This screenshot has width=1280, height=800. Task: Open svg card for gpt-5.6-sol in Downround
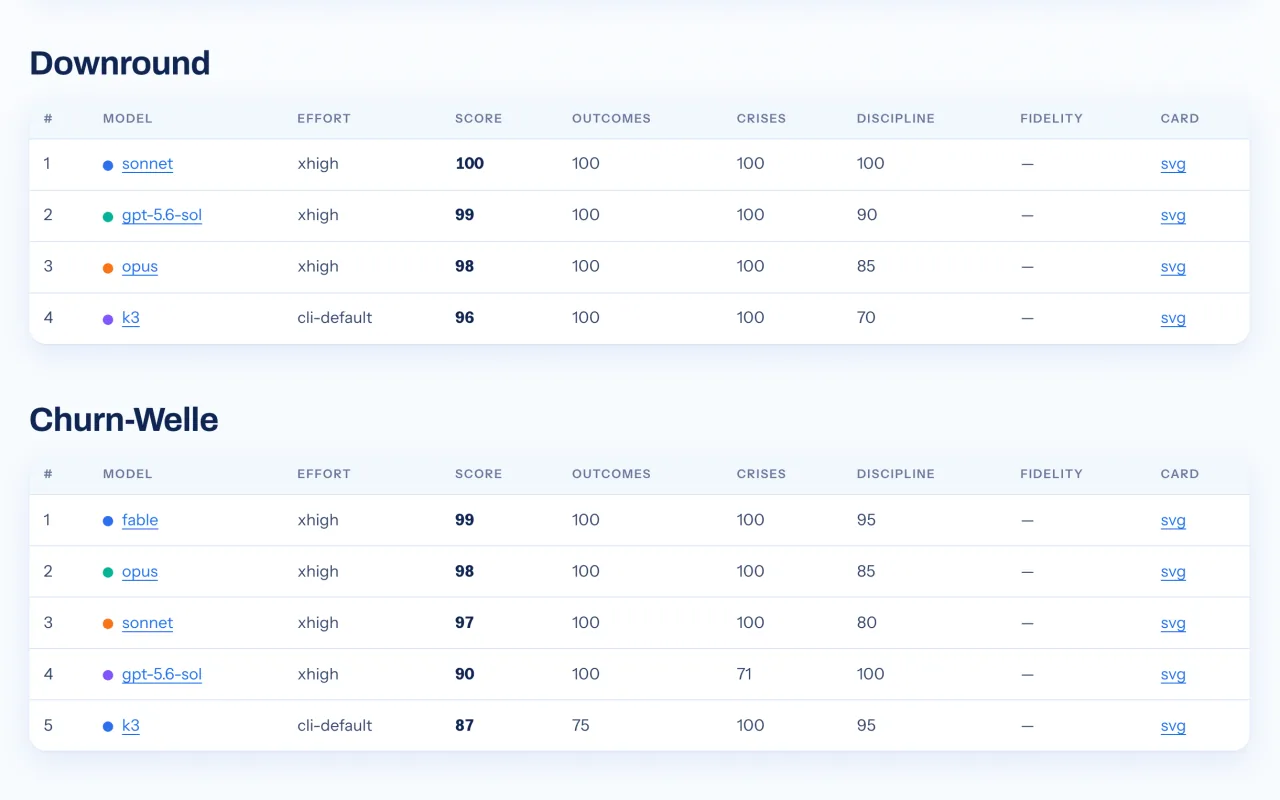click(x=1173, y=215)
